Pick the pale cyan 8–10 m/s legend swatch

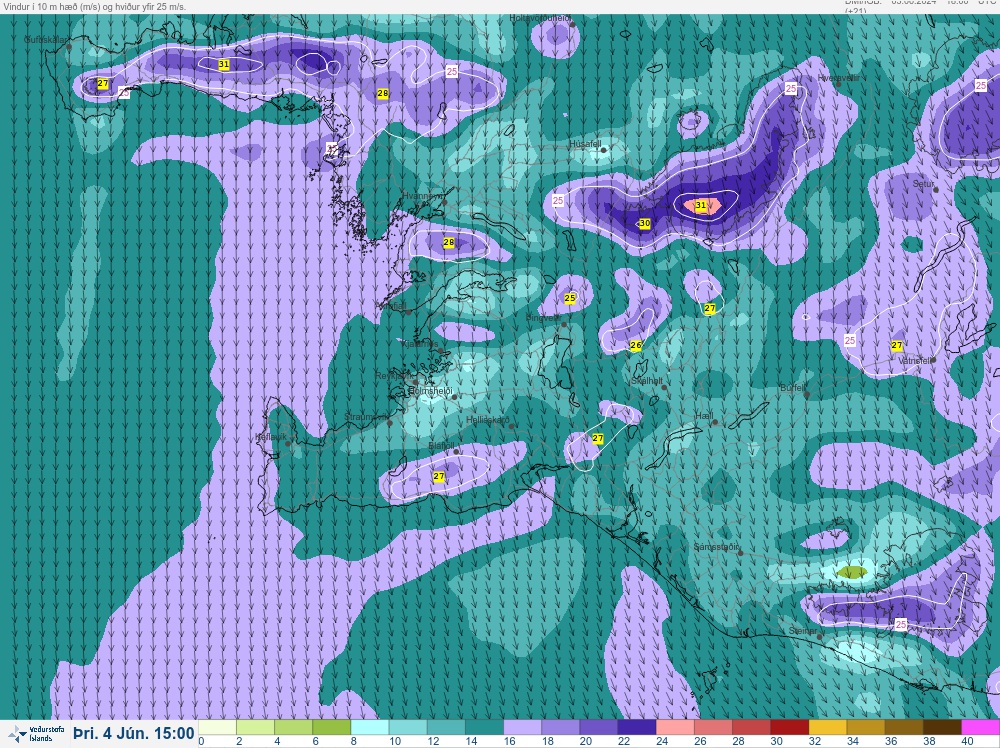pyautogui.click(x=370, y=728)
